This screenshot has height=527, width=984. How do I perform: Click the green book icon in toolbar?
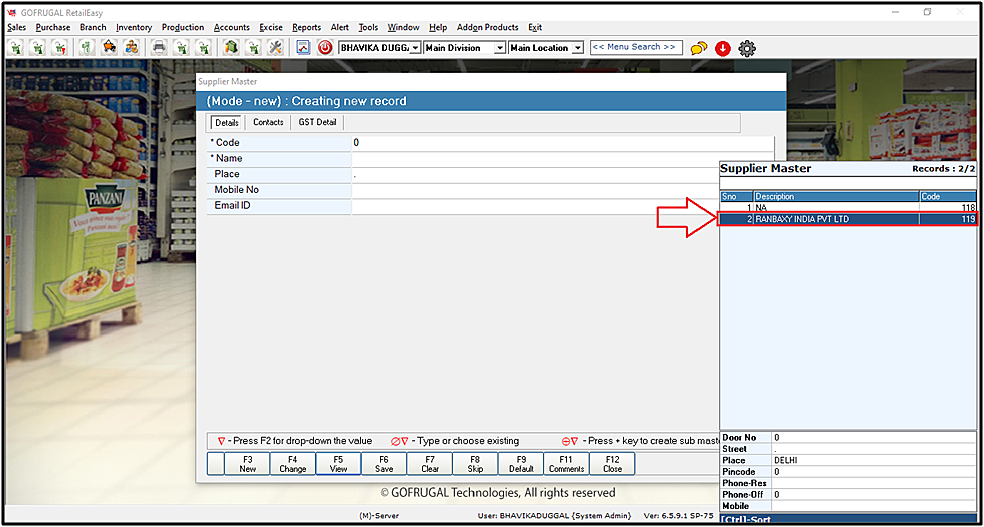231,47
